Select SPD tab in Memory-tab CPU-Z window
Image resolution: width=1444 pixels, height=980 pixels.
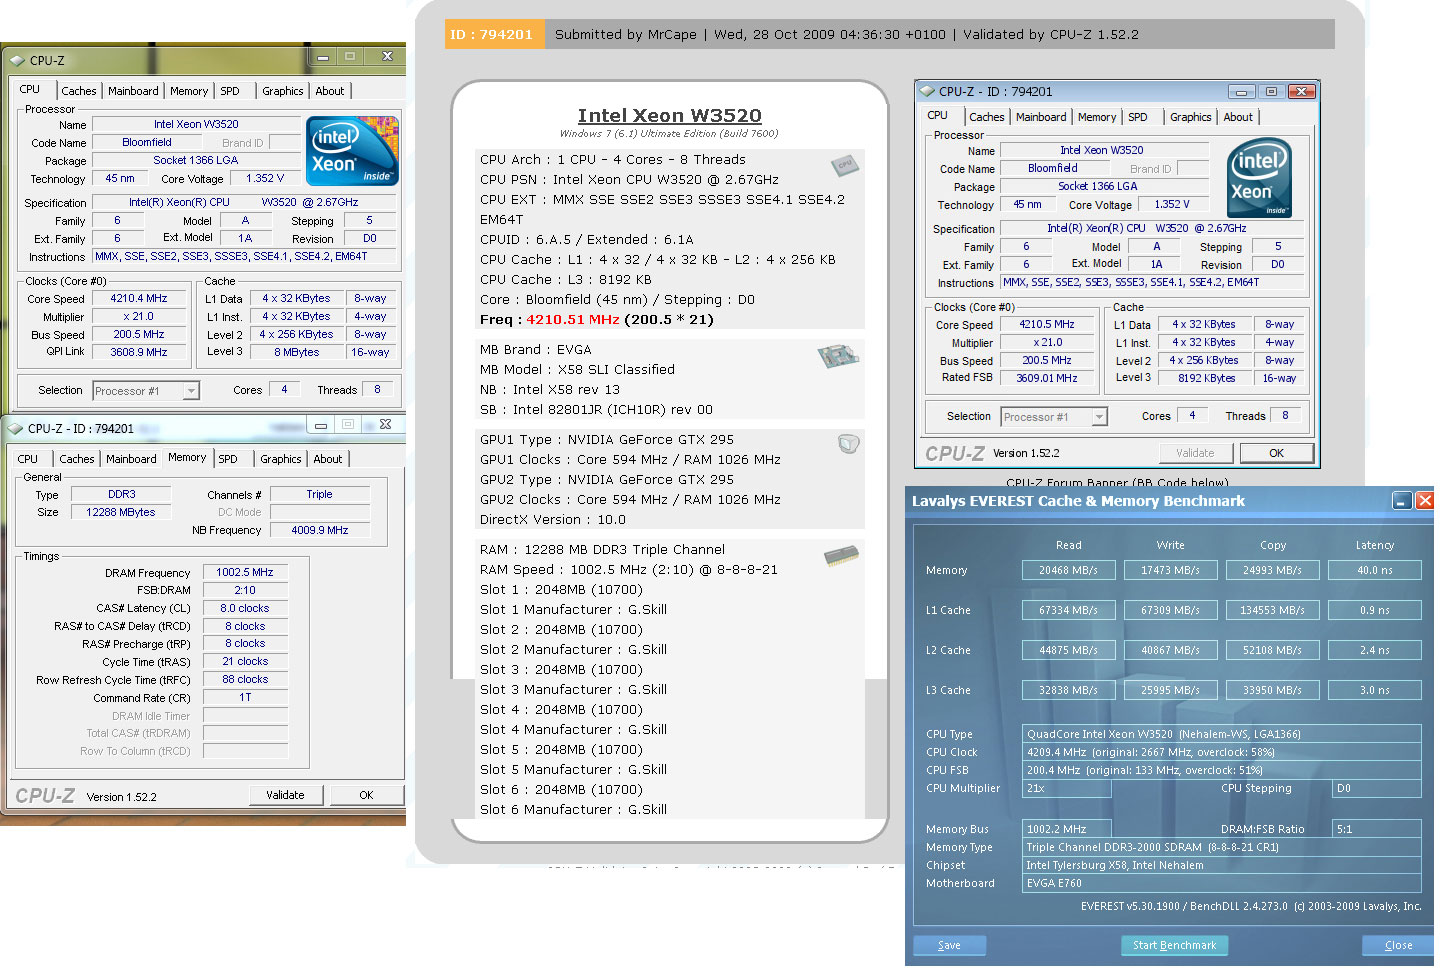point(228,459)
